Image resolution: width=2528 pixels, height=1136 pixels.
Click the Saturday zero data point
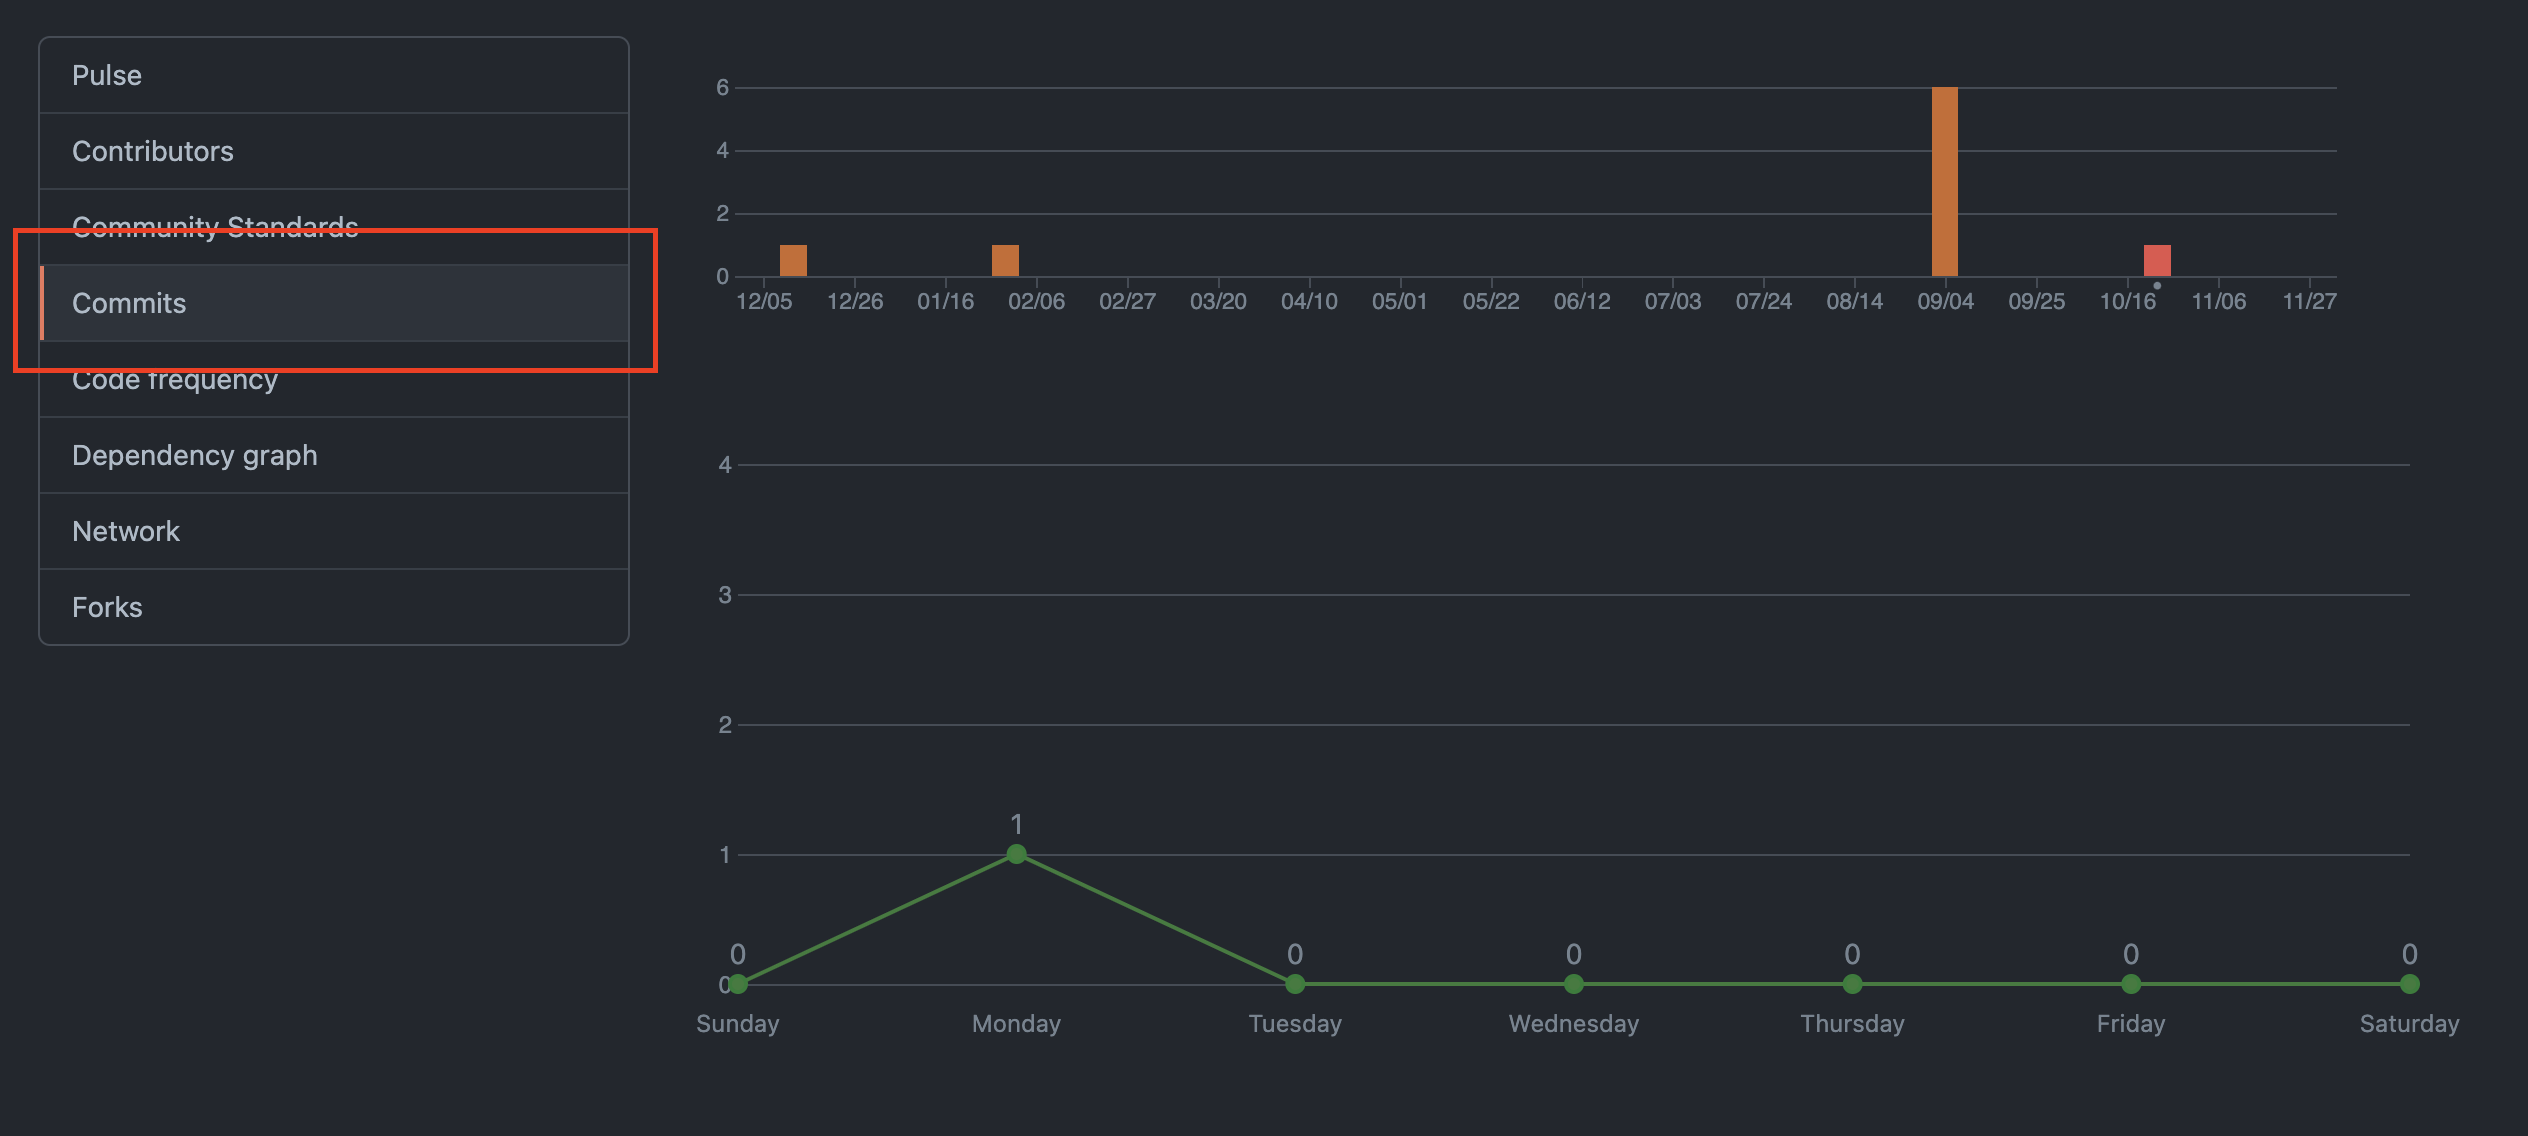(2409, 984)
